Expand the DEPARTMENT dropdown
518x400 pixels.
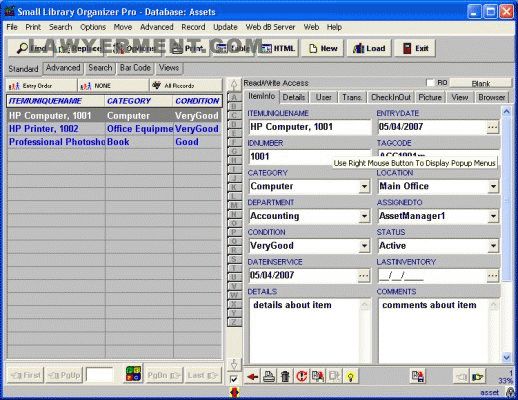(364, 216)
